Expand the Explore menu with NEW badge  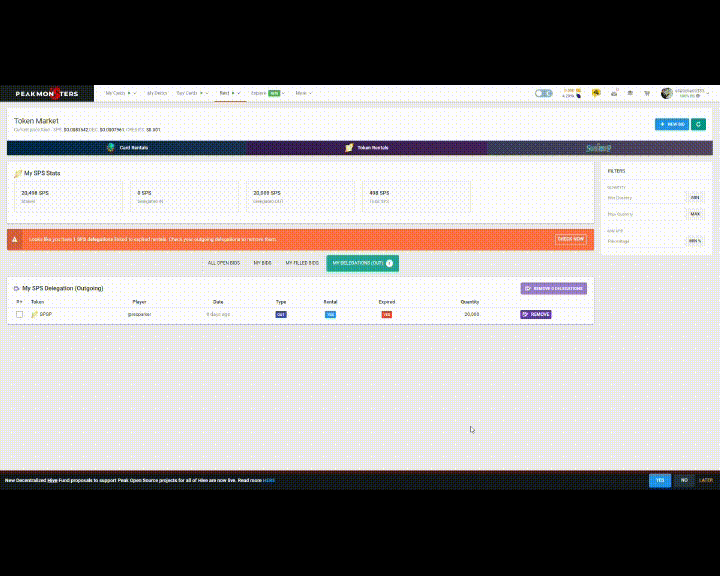click(x=268, y=93)
